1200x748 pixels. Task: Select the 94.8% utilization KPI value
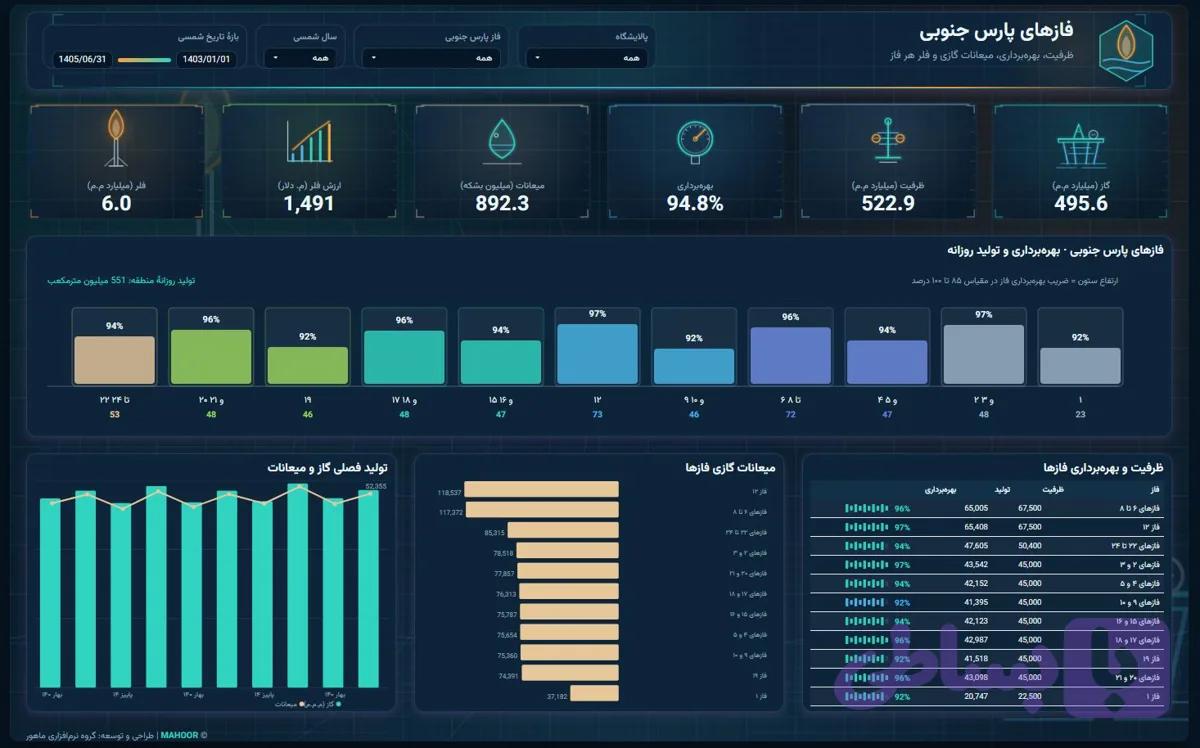[x=695, y=204]
